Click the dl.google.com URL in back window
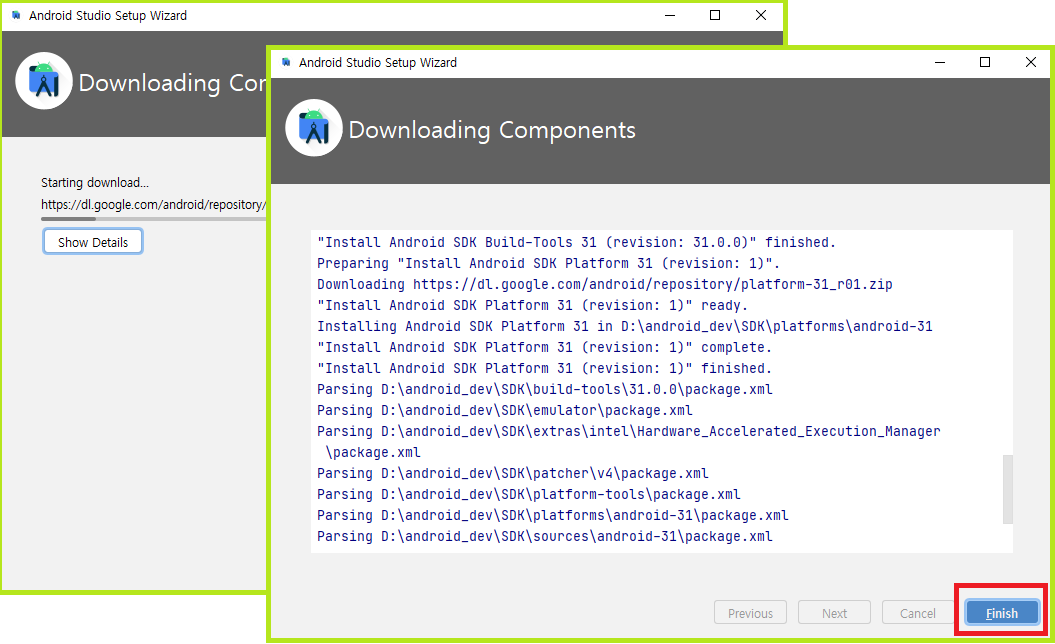 [153, 205]
